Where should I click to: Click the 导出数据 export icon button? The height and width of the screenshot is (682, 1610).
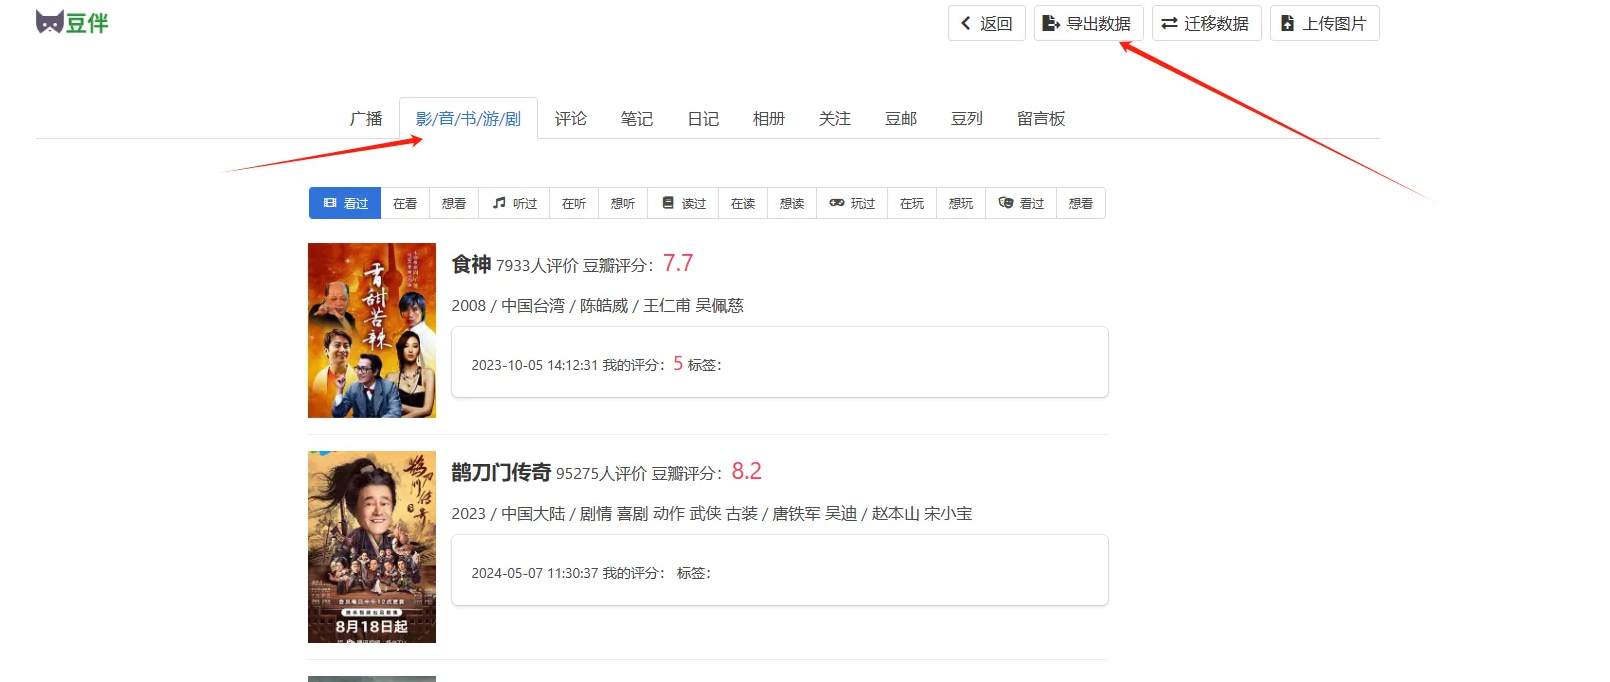tap(1088, 24)
